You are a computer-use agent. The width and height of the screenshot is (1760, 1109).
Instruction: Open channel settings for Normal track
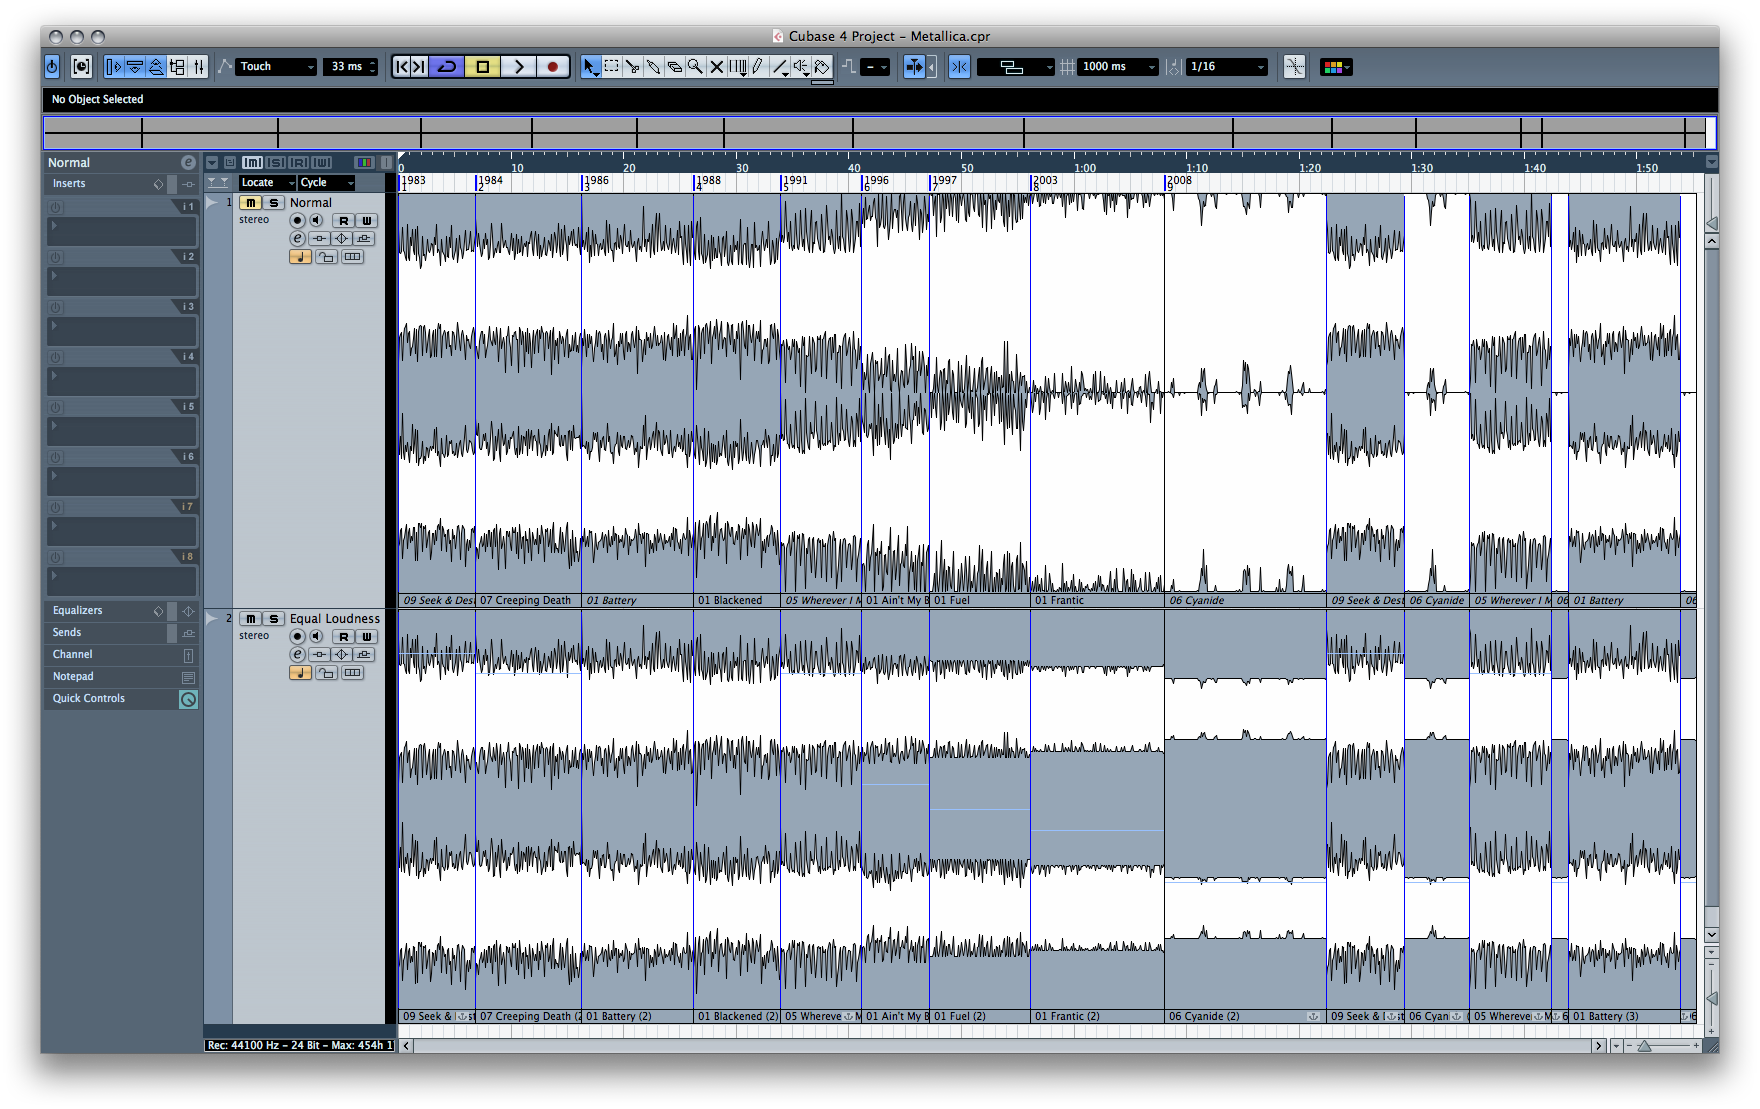click(297, 238)
